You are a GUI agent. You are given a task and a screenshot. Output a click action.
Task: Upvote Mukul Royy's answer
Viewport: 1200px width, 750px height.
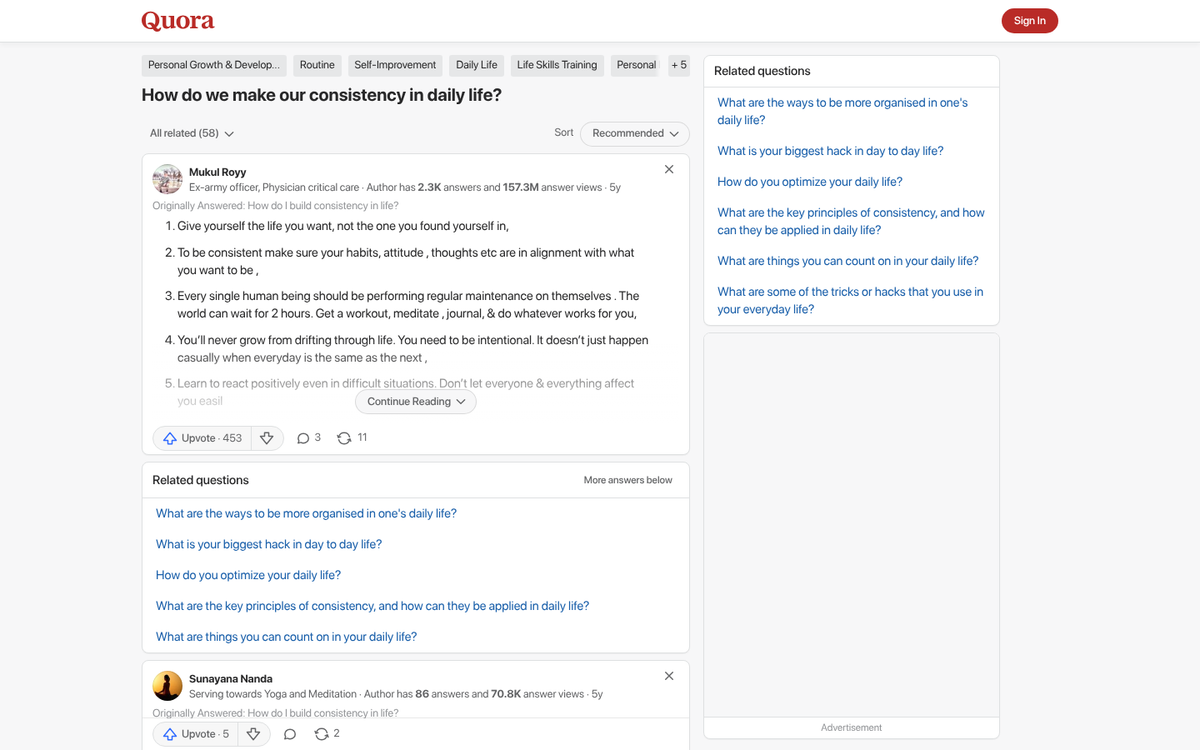(x=203, y=438)
